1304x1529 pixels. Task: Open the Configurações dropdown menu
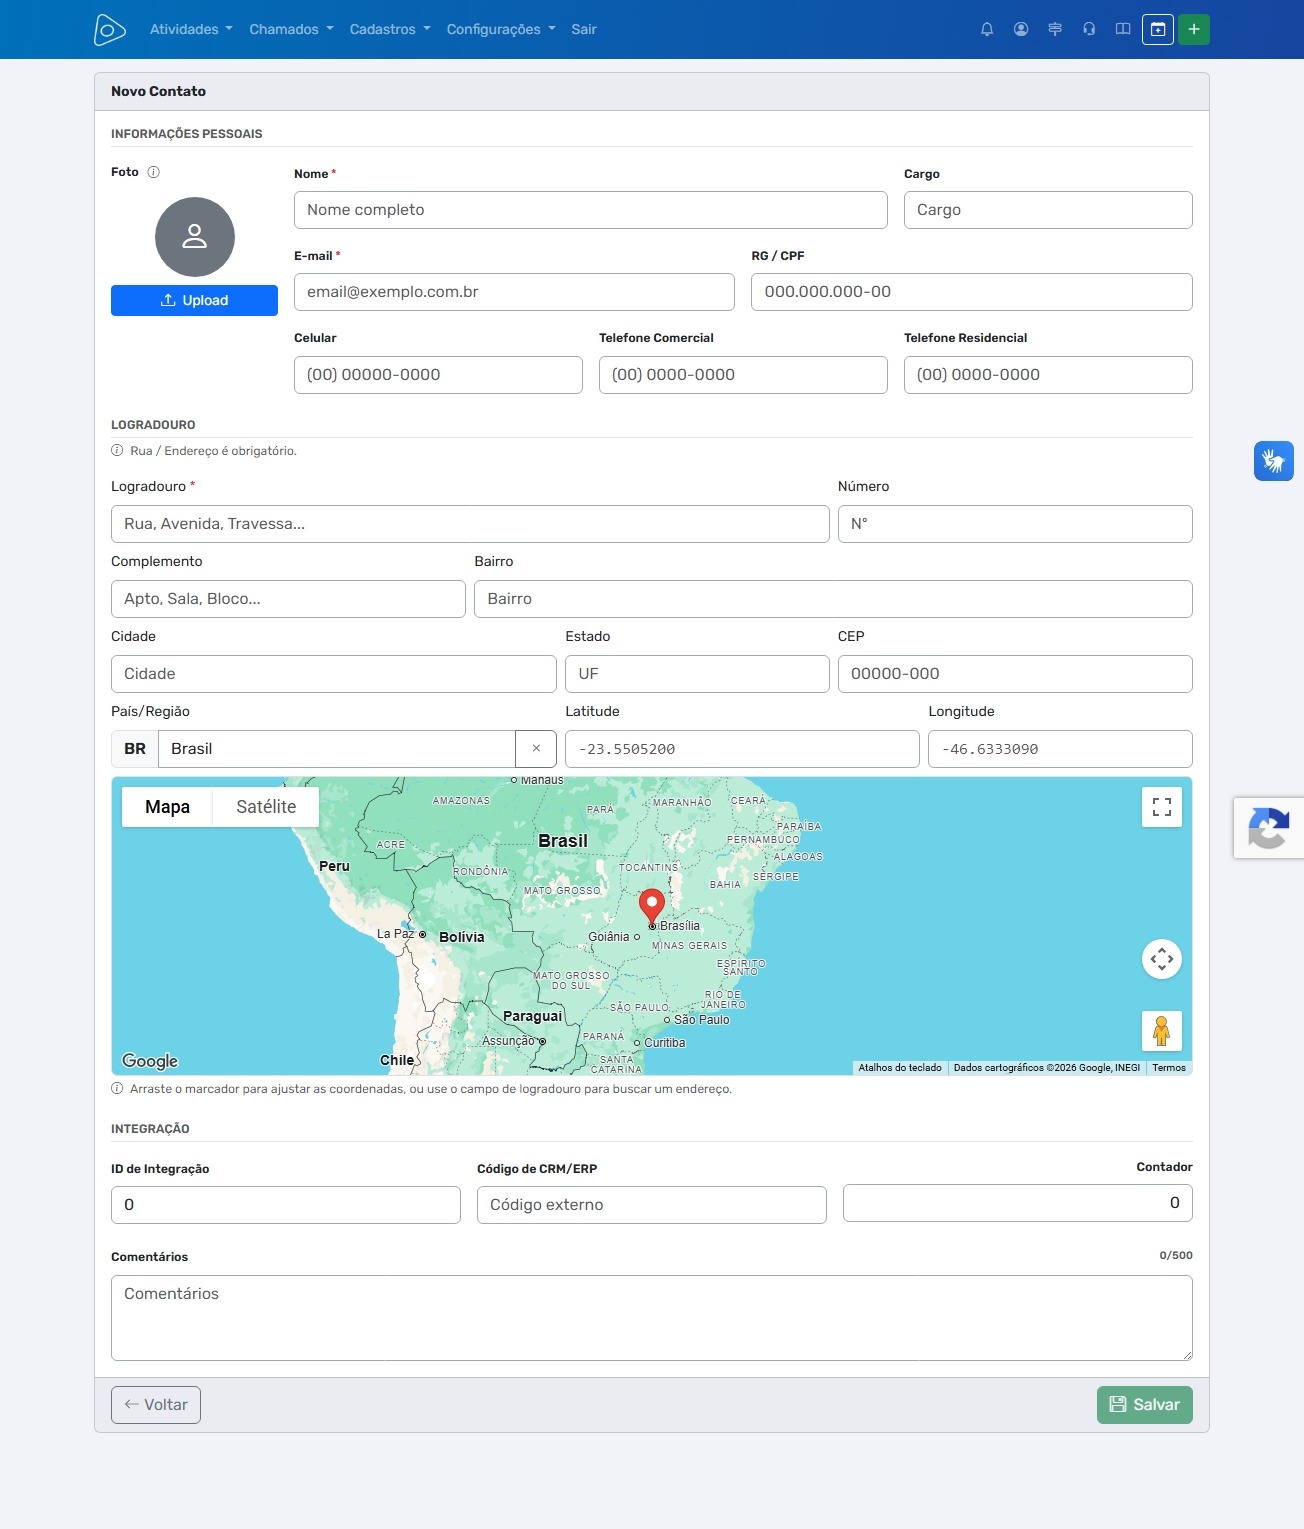[501, 30]
